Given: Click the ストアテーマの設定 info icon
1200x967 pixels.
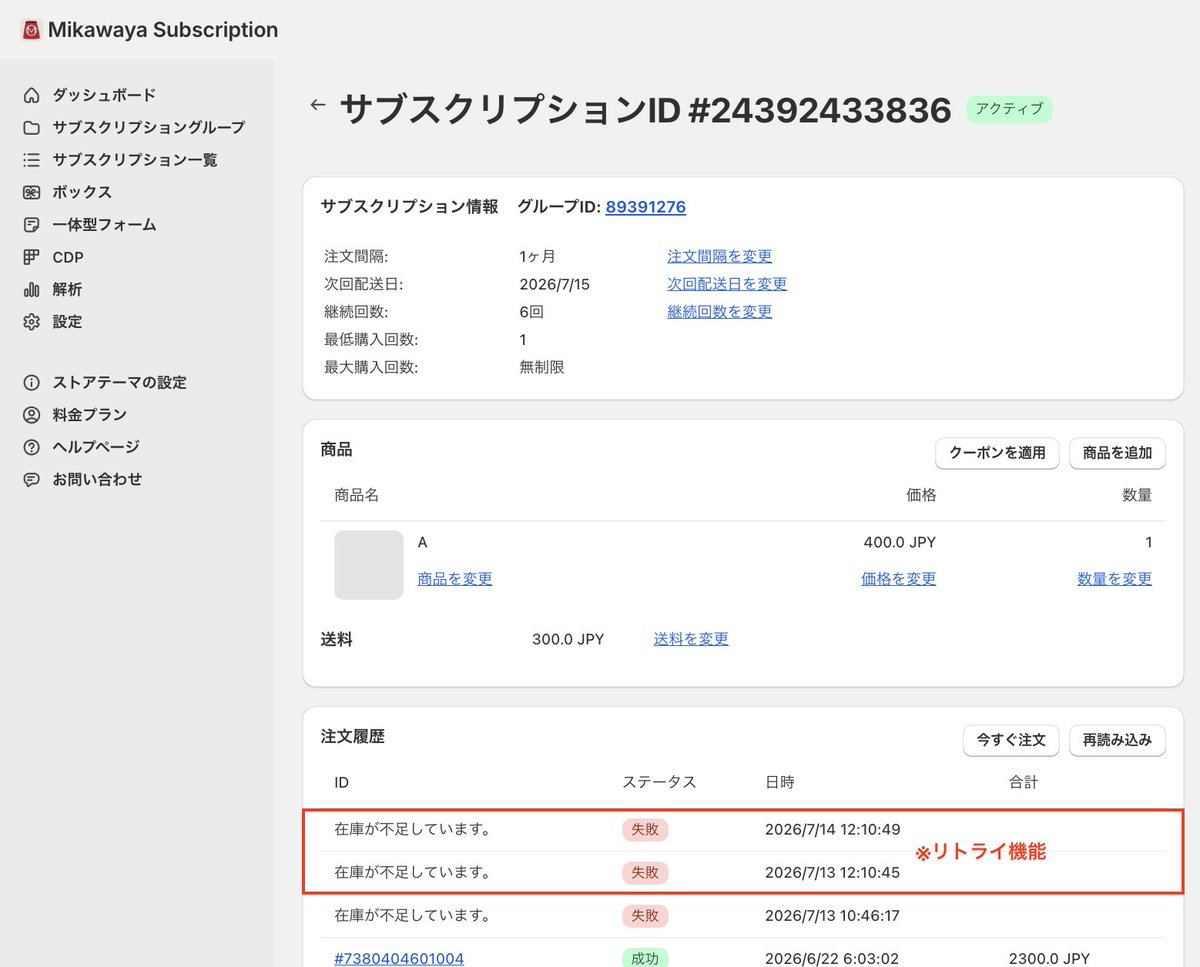Looking at the screenshot, I should pos(32,382).
